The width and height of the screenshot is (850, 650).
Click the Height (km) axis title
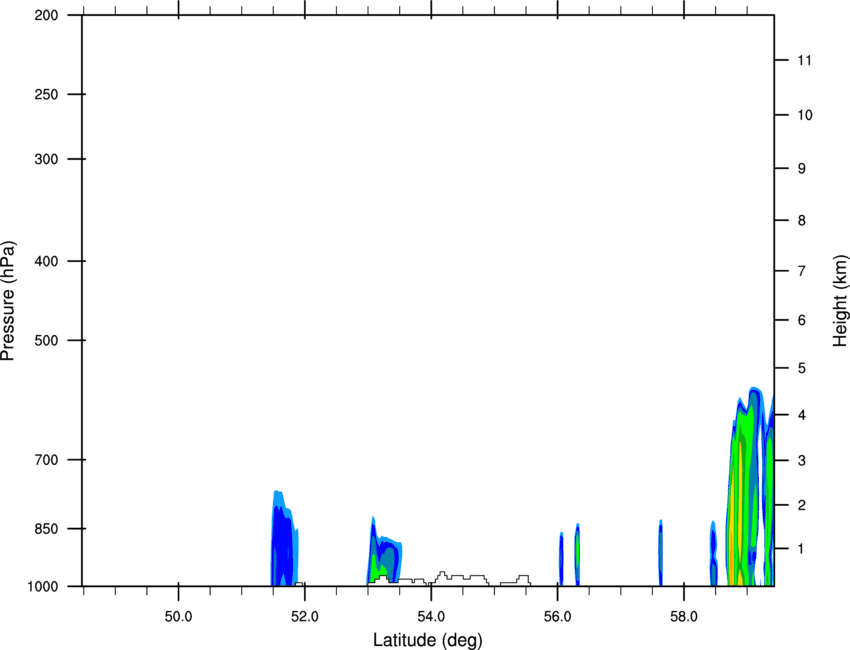(x=840, y=301)
